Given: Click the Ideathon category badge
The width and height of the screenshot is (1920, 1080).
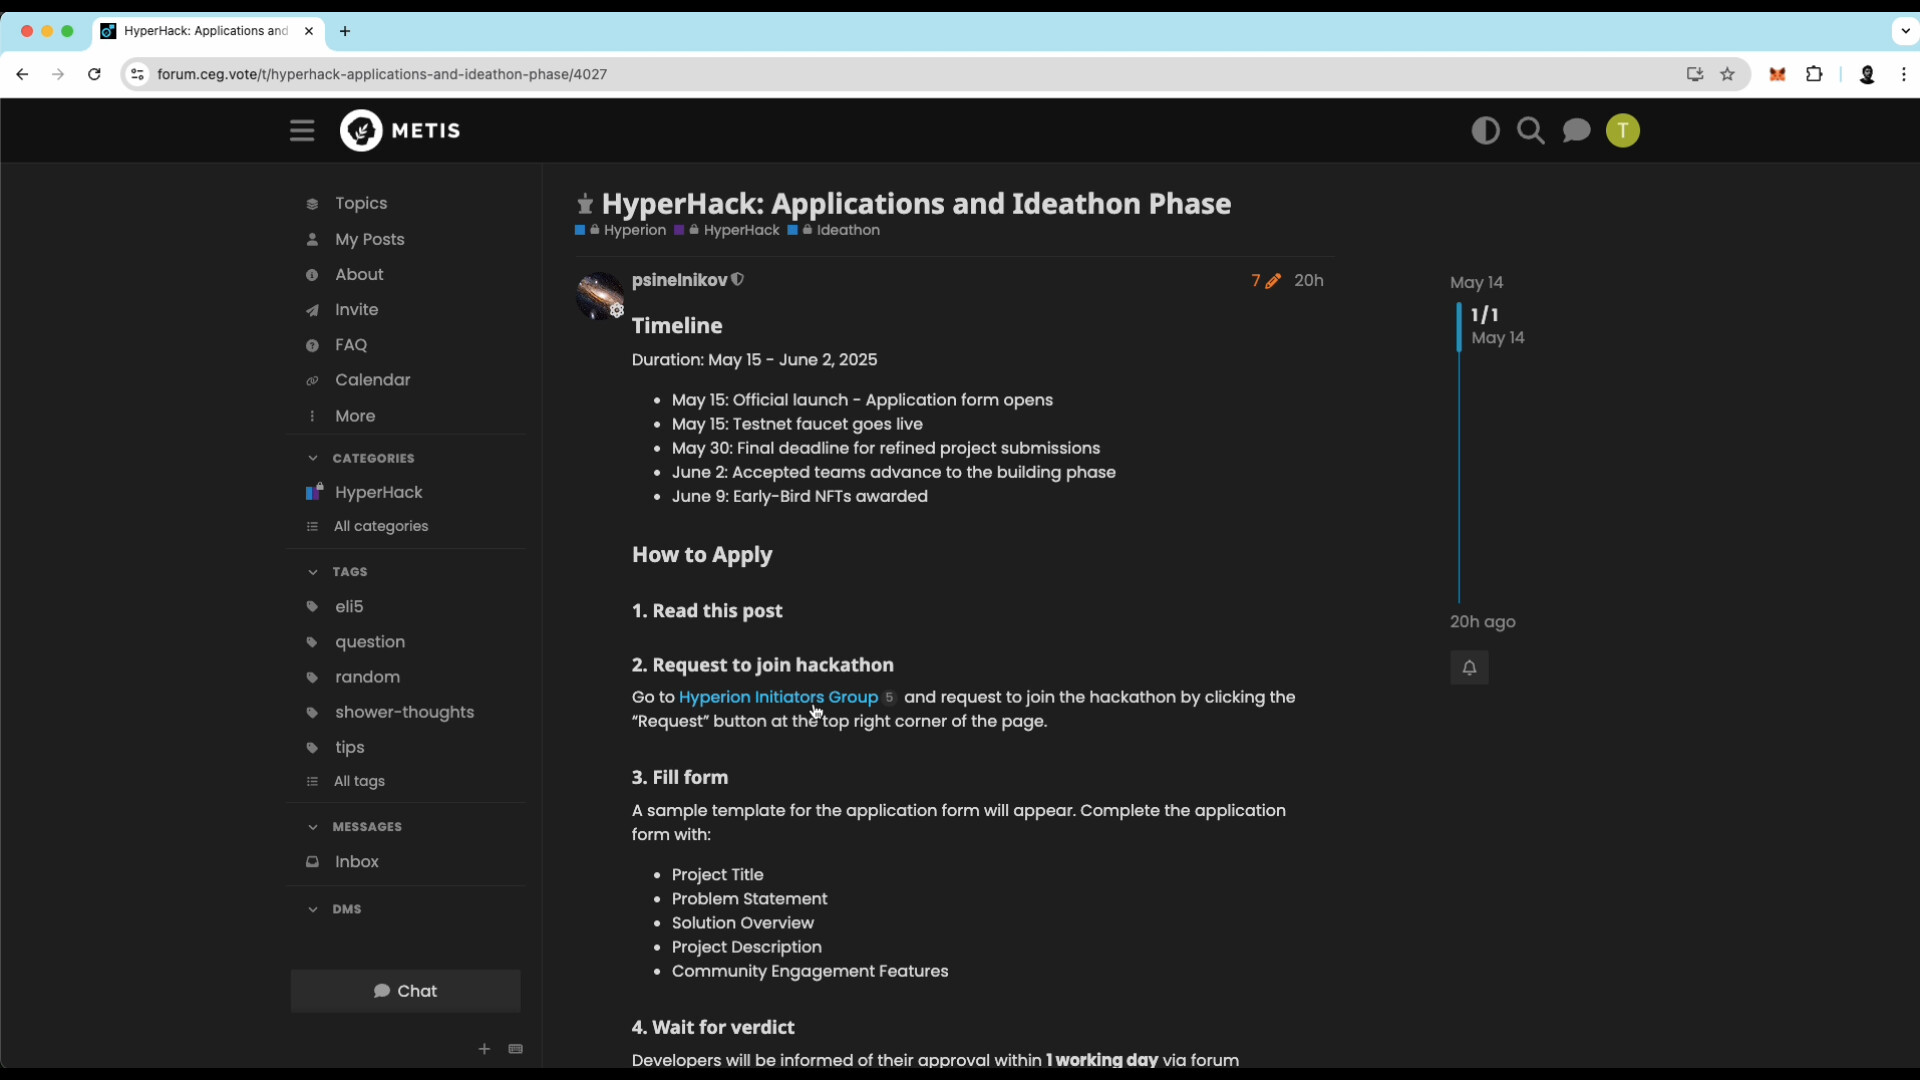Looking at the screenshot, I should point(834,230).
